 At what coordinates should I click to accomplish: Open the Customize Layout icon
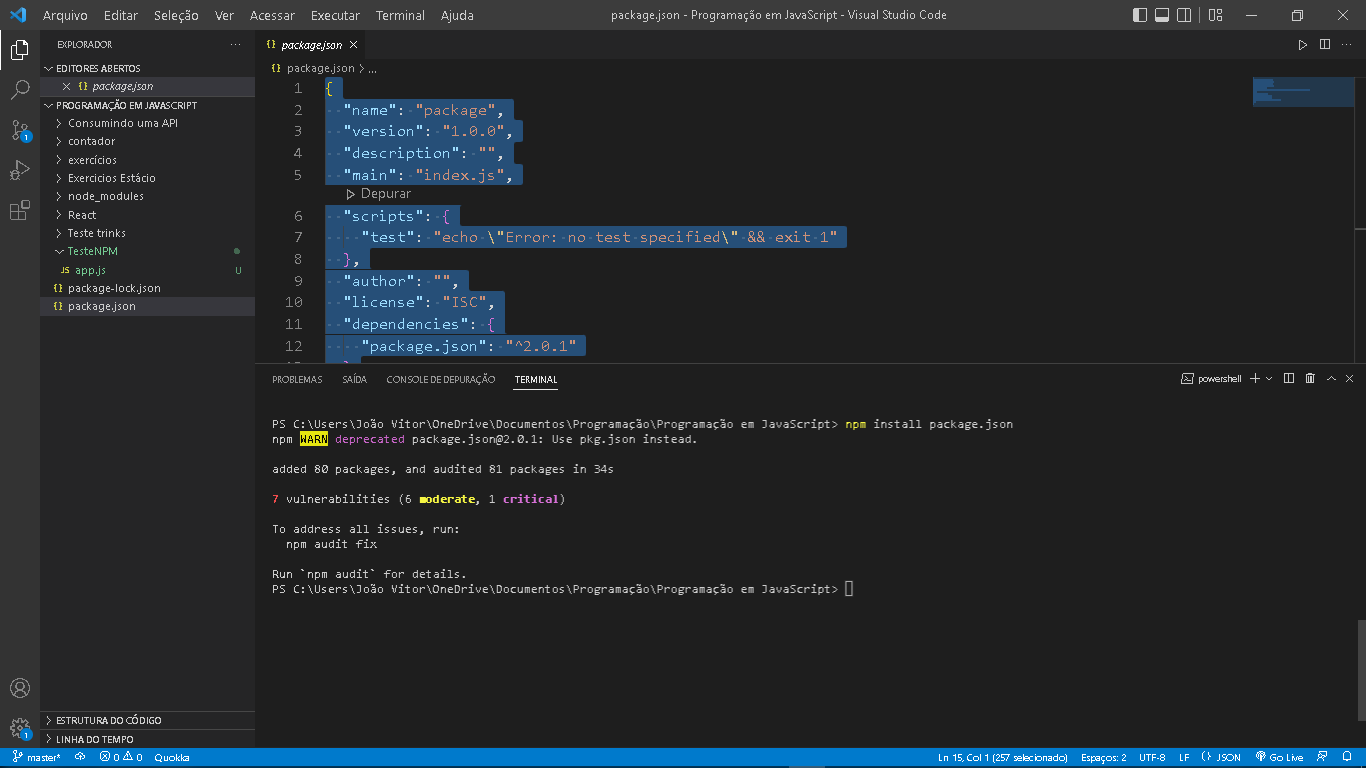point(1215,15)
